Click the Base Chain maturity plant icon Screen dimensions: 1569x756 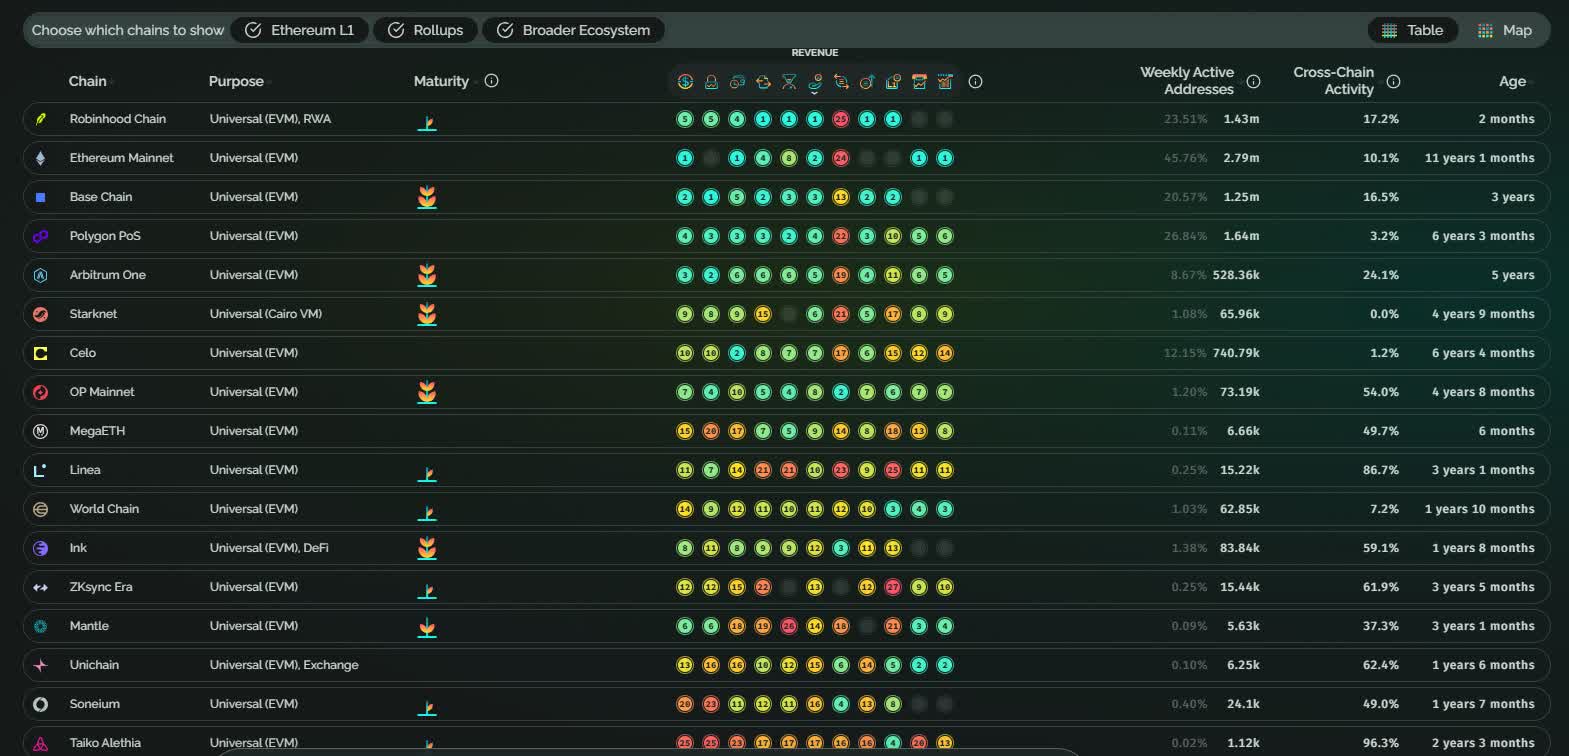pos(427,197)
